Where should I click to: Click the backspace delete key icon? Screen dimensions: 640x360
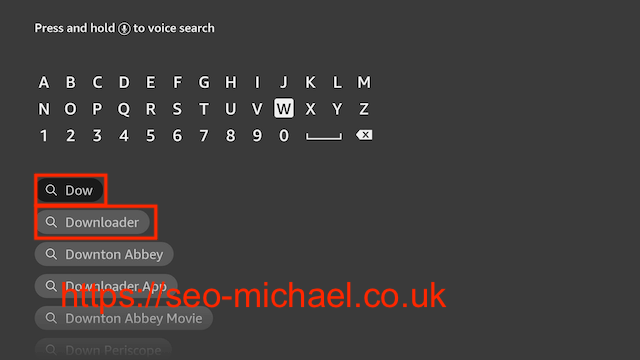364,135
